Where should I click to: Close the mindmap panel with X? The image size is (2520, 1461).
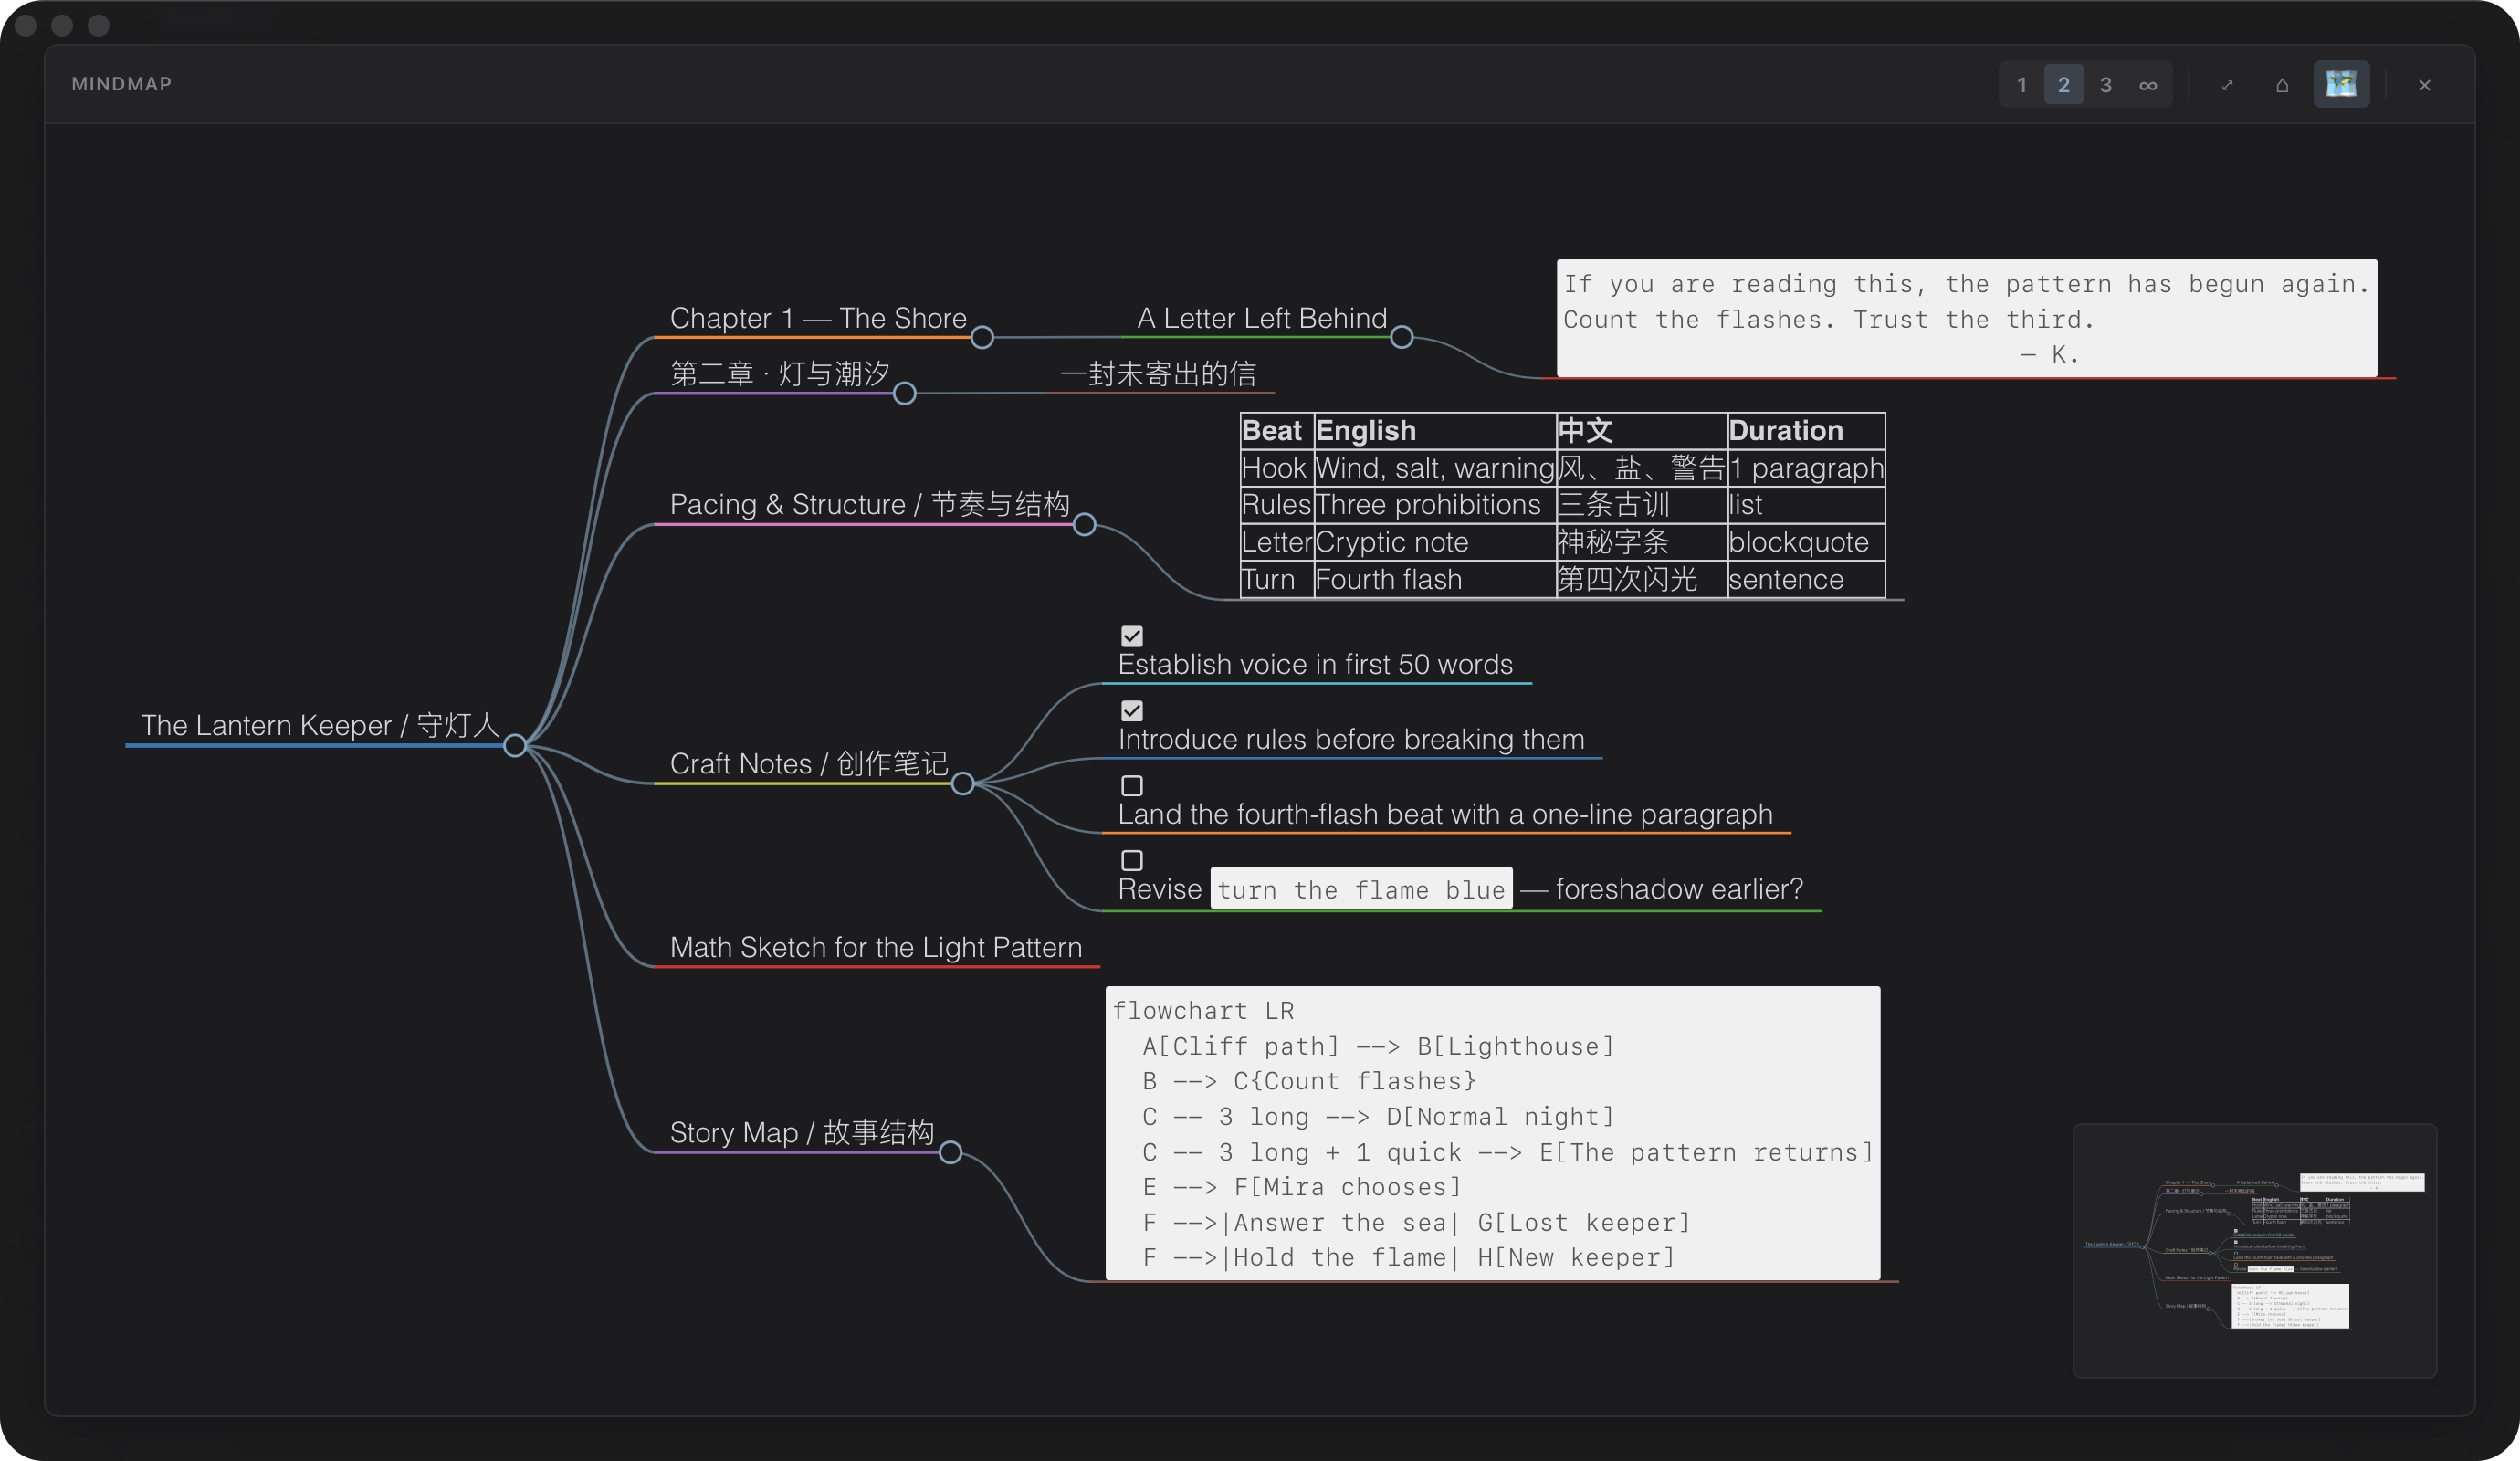2424,85
